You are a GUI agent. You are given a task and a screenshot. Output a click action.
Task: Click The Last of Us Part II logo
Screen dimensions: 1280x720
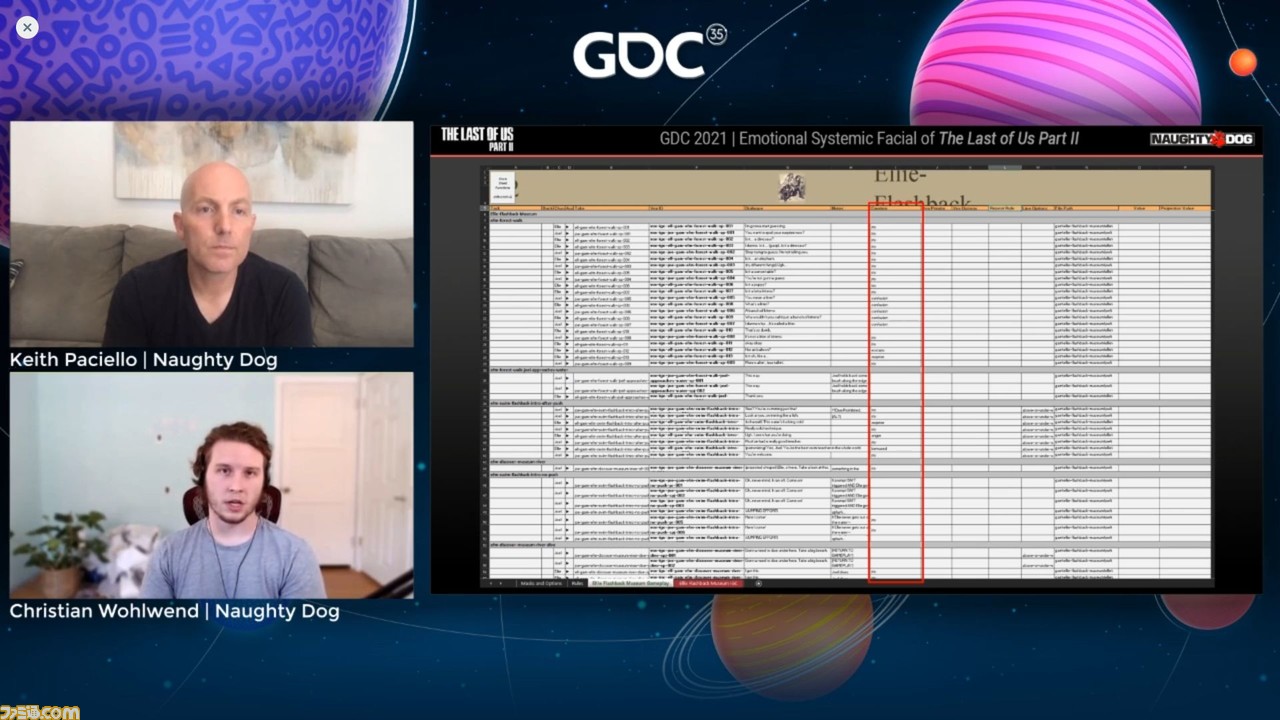[477, 138]
